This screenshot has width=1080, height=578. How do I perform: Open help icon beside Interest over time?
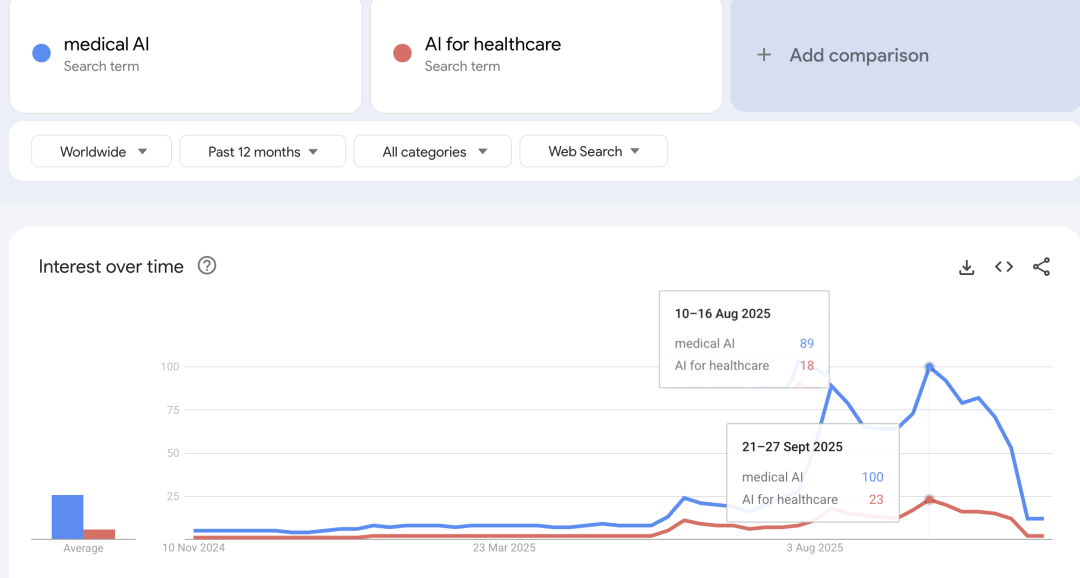(x=207, y=266)
